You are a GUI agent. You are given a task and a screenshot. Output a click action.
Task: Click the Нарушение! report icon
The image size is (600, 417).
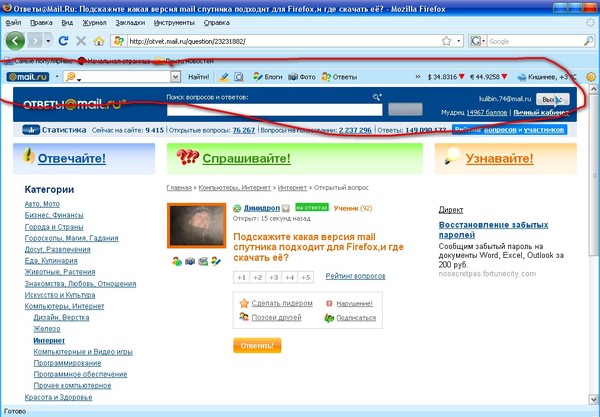click(330, 303)
